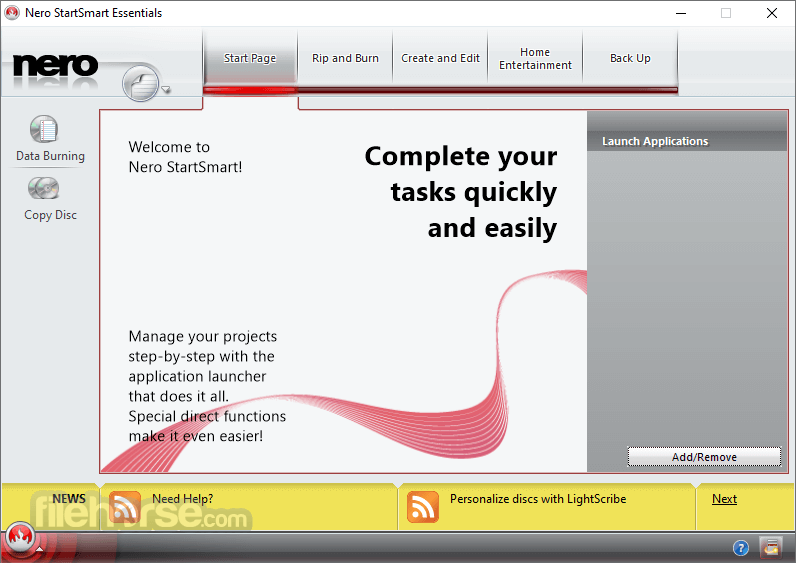This screenshot has width=796, height=563.
Task: Open the Need Help? news item
Action: click(182, 499)
